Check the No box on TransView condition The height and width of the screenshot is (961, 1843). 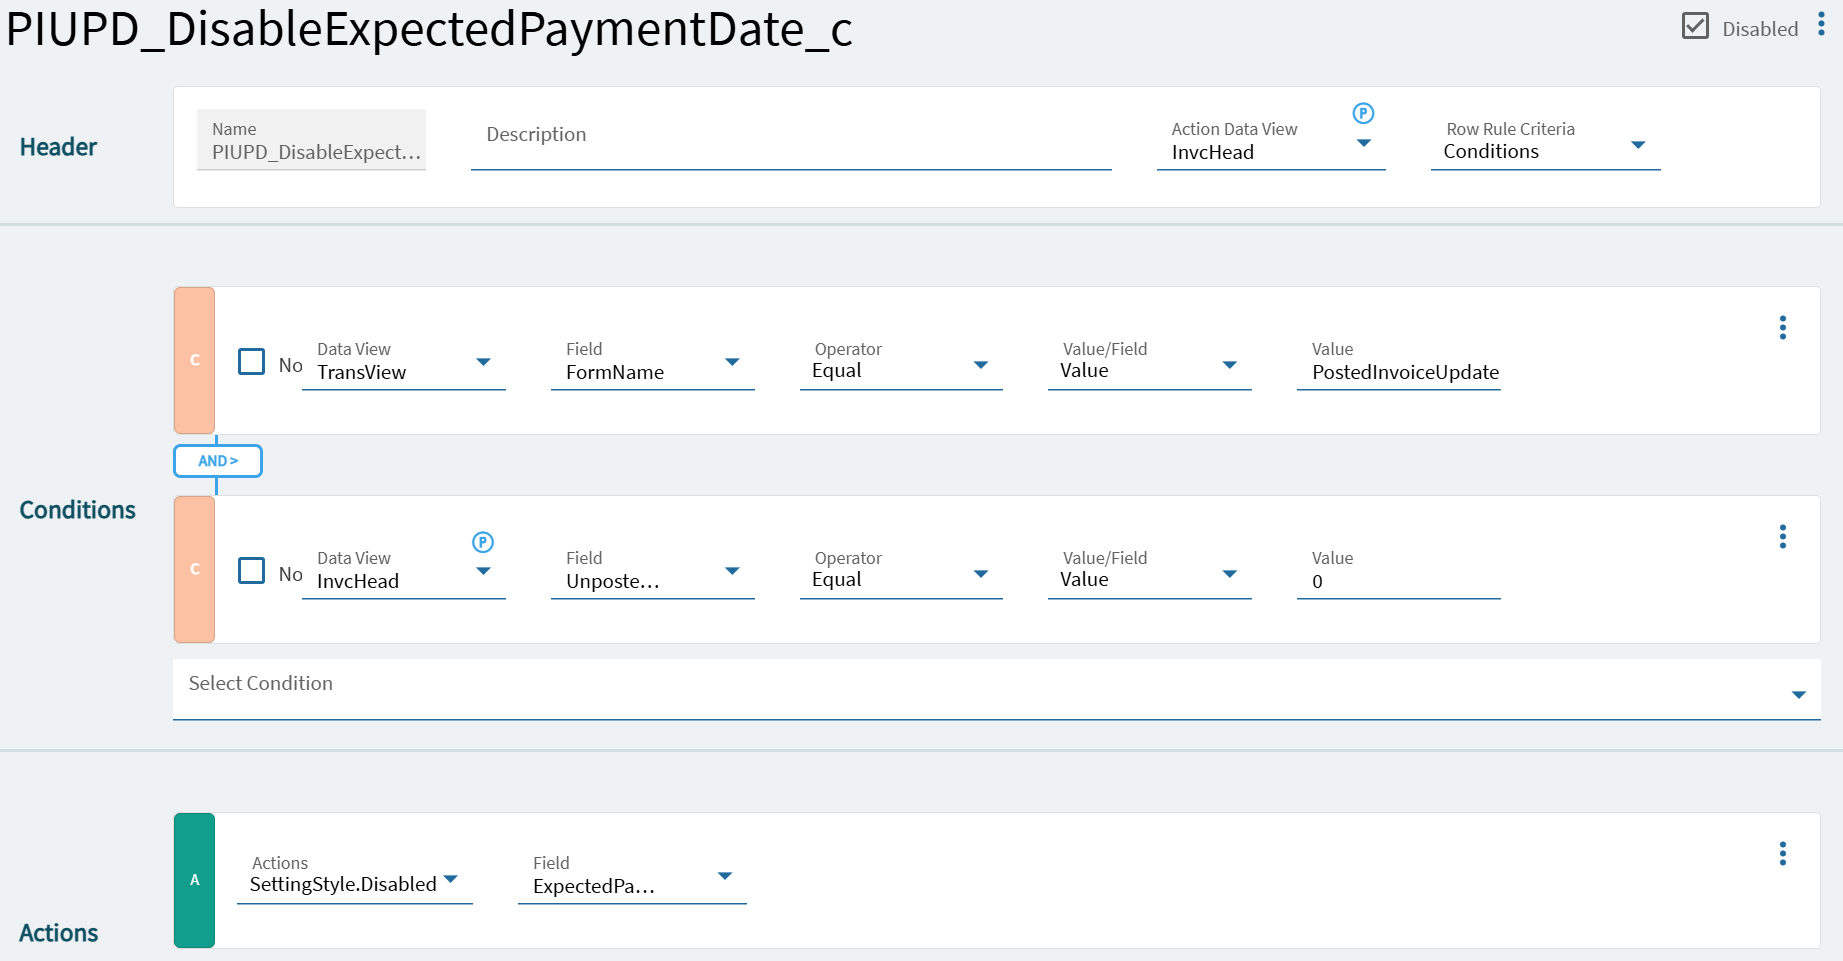252,361
